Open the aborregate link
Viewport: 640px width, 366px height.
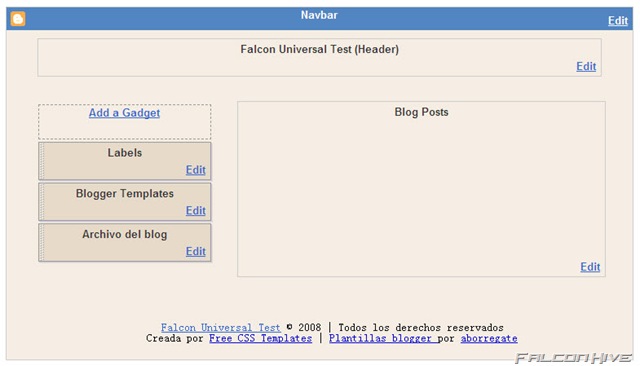[489, 338]
